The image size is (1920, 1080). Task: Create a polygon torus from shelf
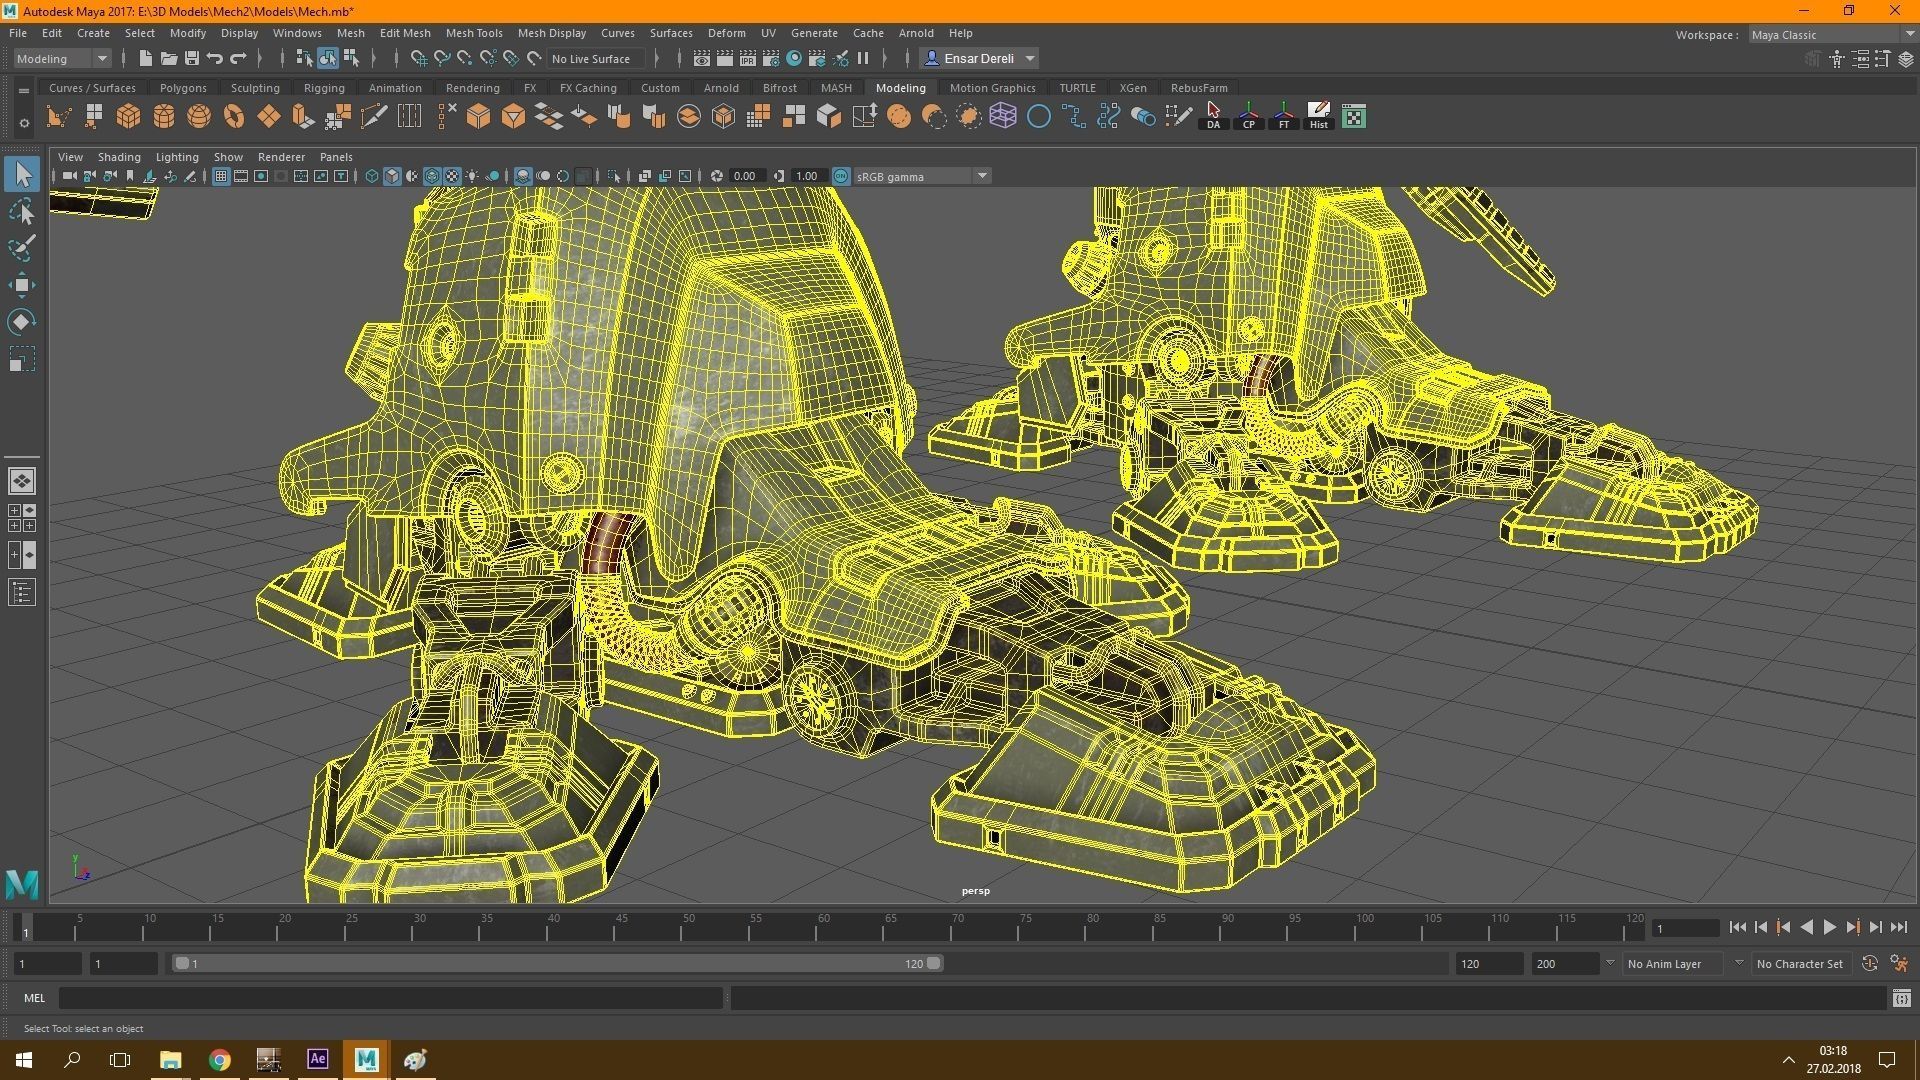[x=234, y=117]
